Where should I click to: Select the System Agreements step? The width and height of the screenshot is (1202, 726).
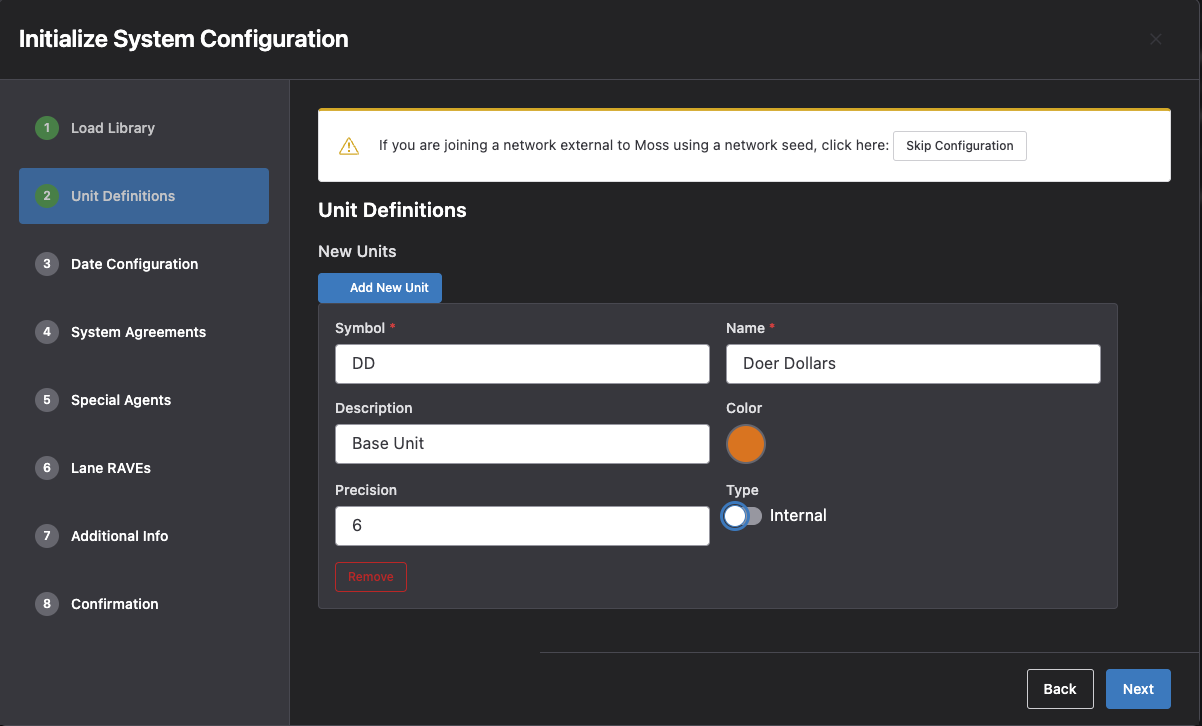[138, 332]
